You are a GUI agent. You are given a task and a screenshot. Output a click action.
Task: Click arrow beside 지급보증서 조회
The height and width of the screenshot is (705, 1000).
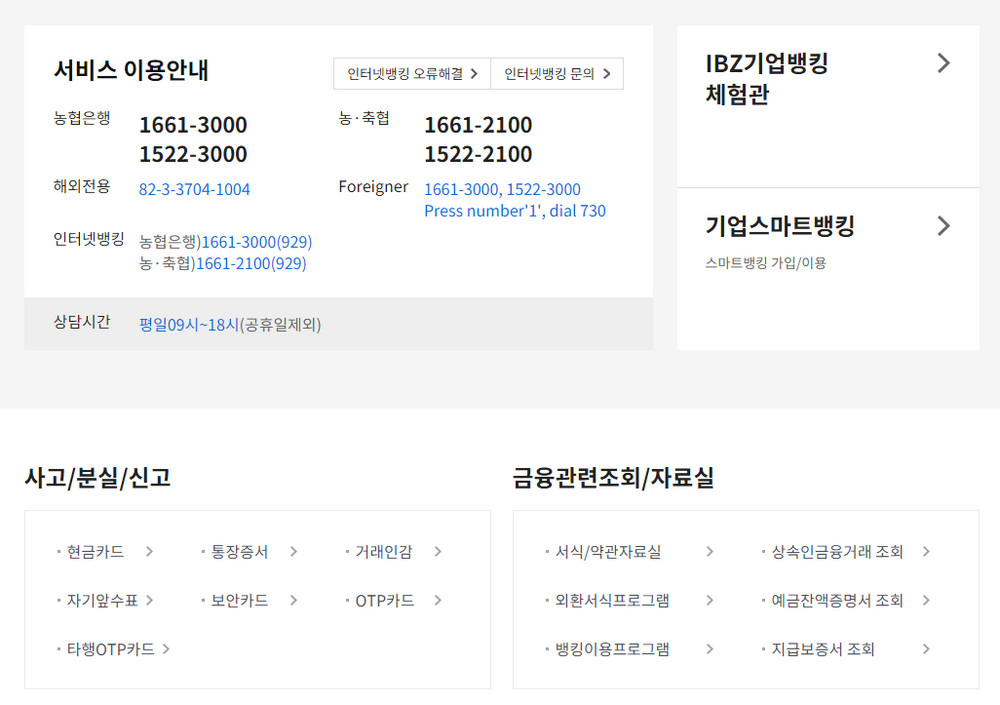coord(926,649)
